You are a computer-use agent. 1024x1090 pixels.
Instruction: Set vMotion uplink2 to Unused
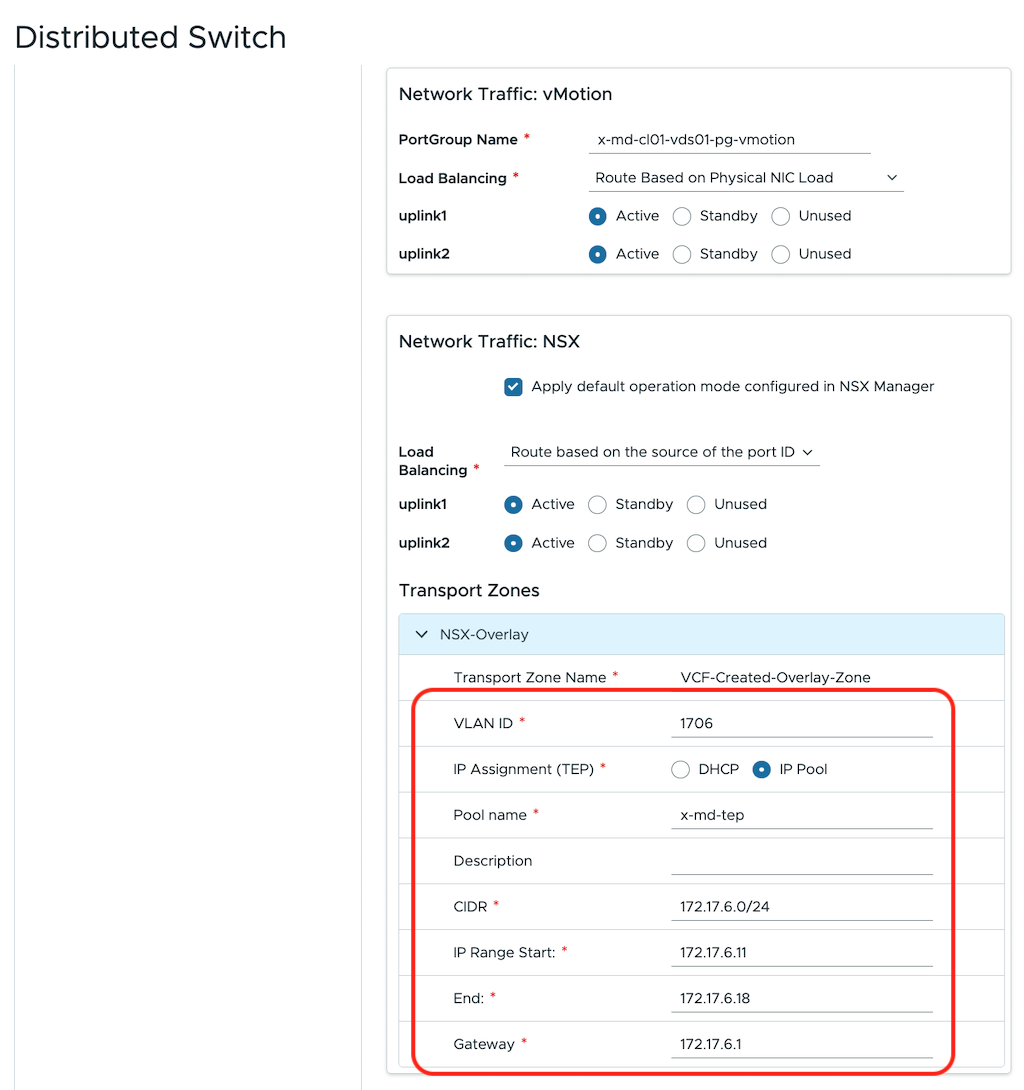click(781, 254)
